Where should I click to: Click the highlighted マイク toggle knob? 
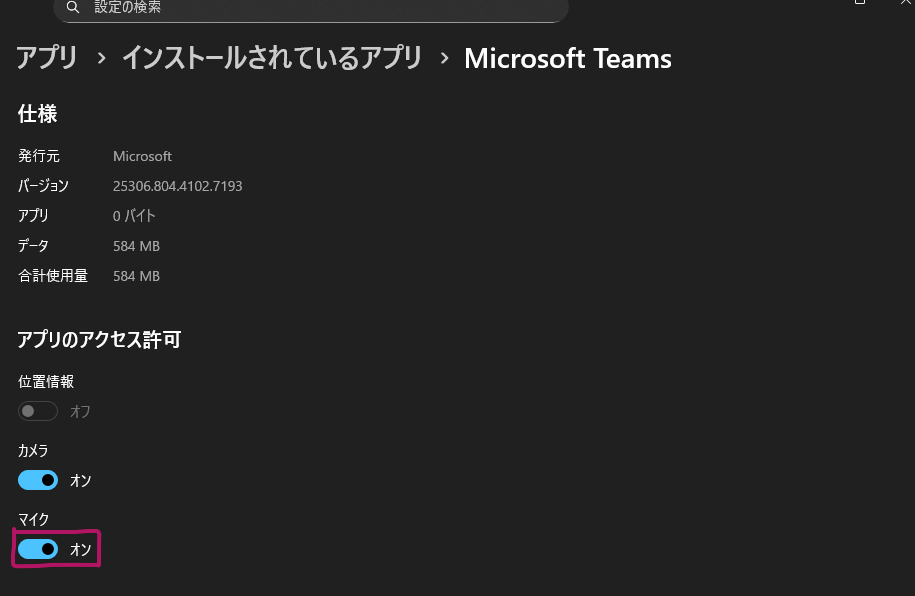(x=46, y=548)
